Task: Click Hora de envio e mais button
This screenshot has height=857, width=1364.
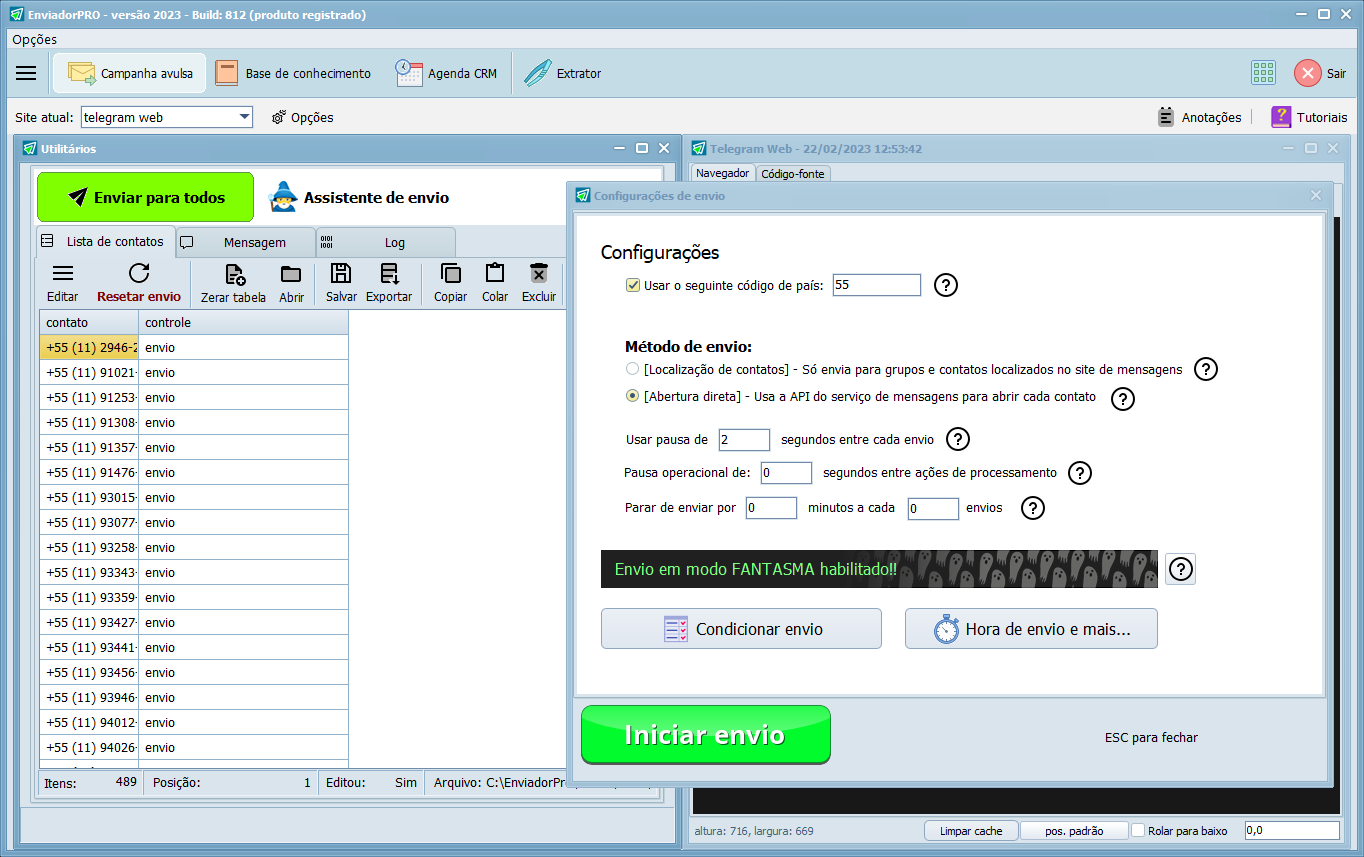Action: tap(1031, 629)
